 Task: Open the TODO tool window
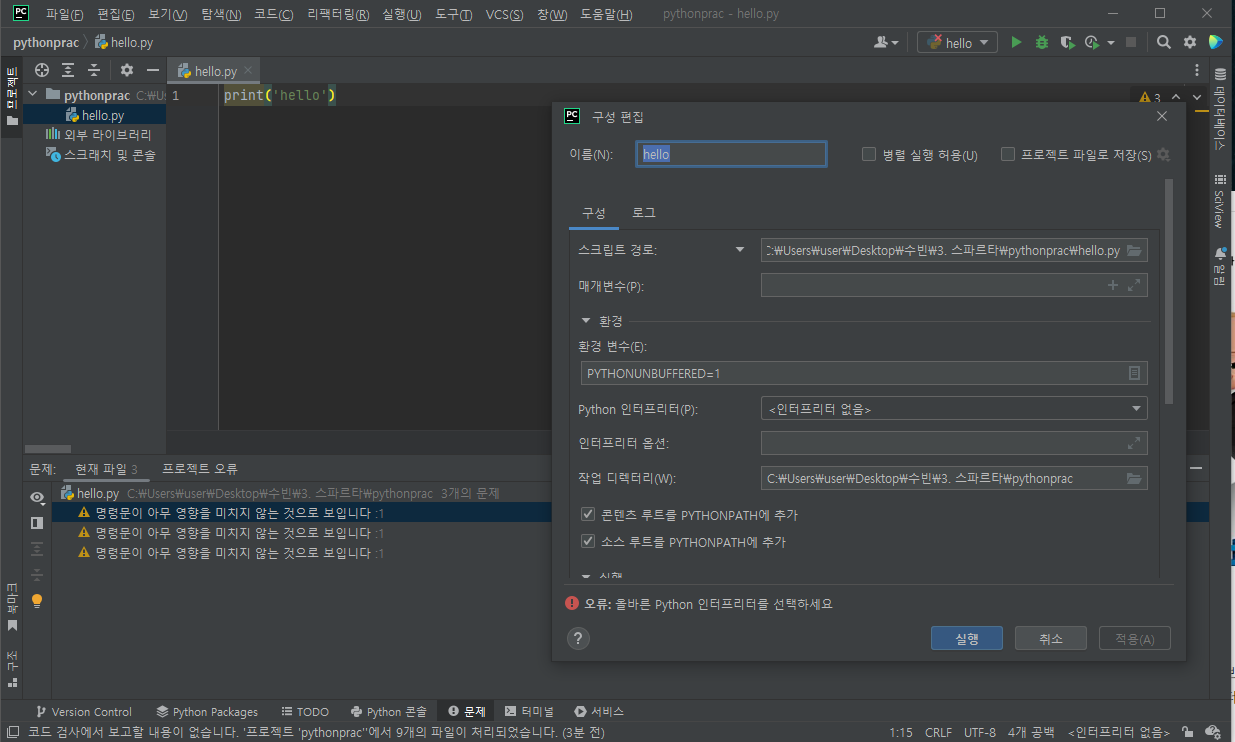[x=305, y=711]
